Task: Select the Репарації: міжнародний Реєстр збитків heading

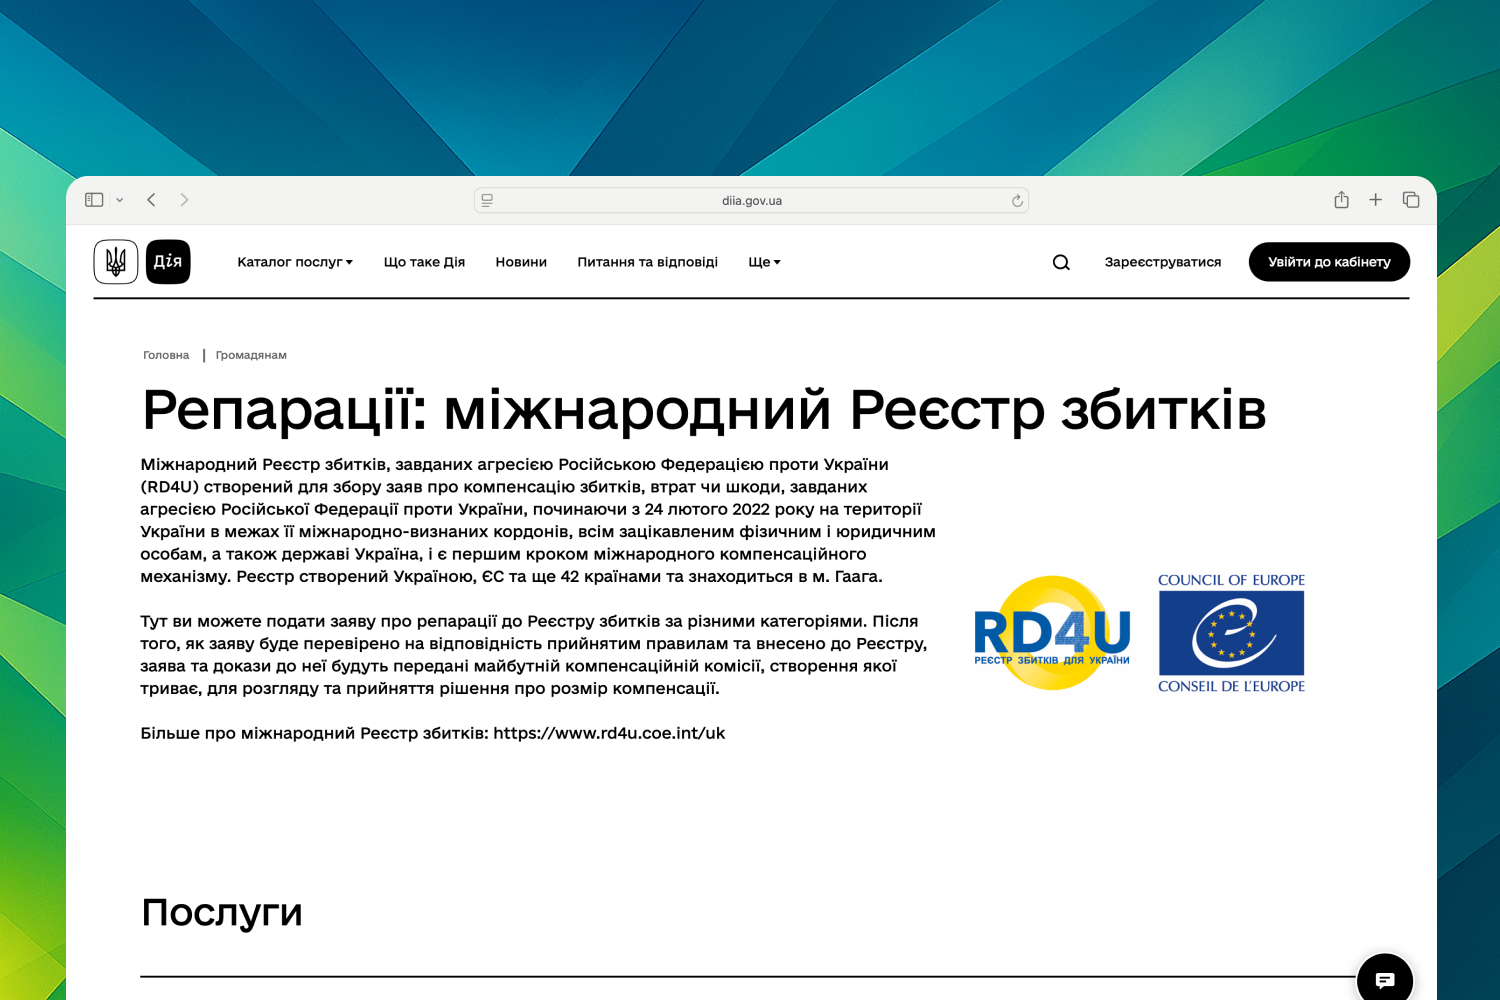Action: coord(704,410)
